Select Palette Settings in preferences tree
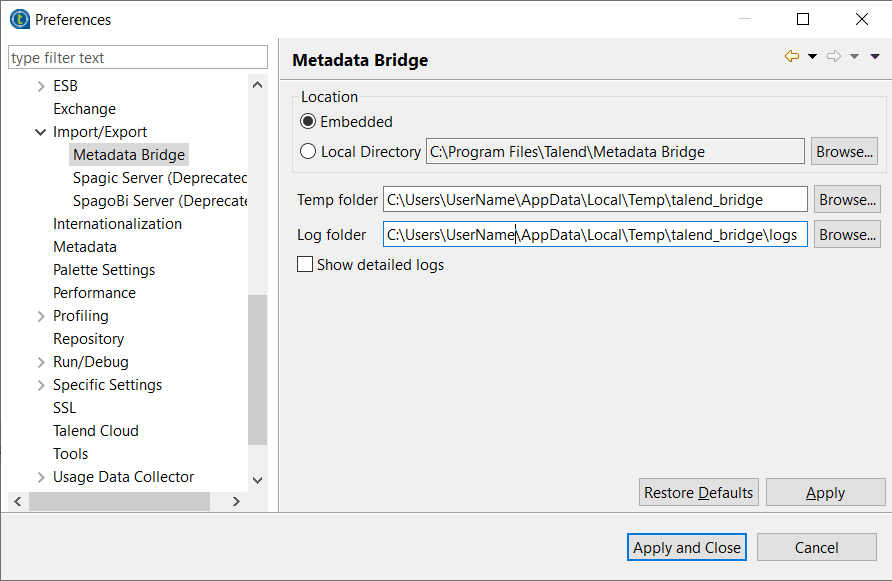The height and width of the screenshot is (581, 892). pyautogui.click(x=104, y=270)
